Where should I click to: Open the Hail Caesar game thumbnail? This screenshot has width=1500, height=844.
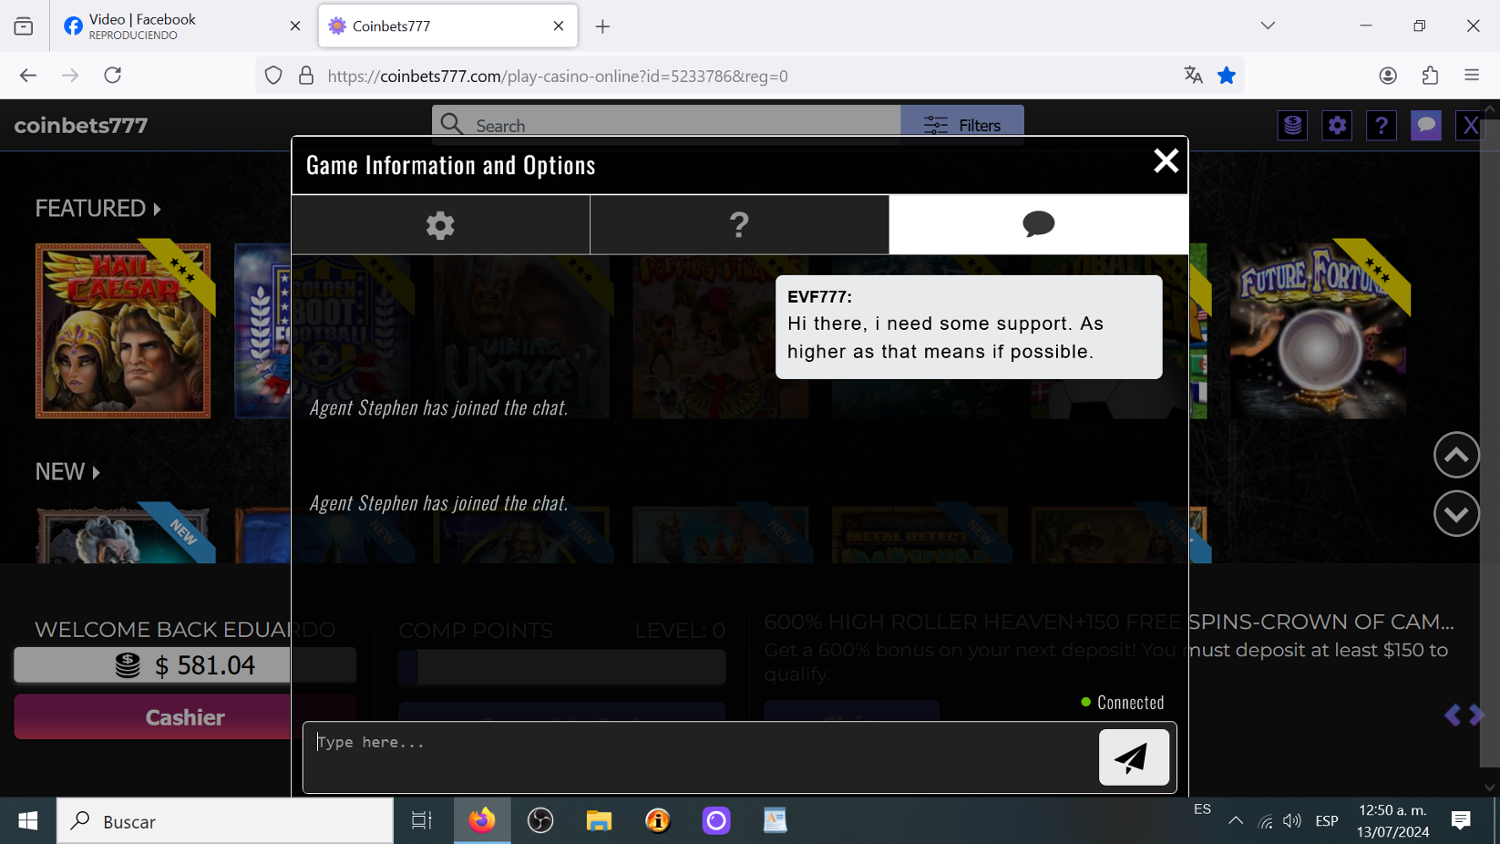pyautogui.click(x=123, y=330)
